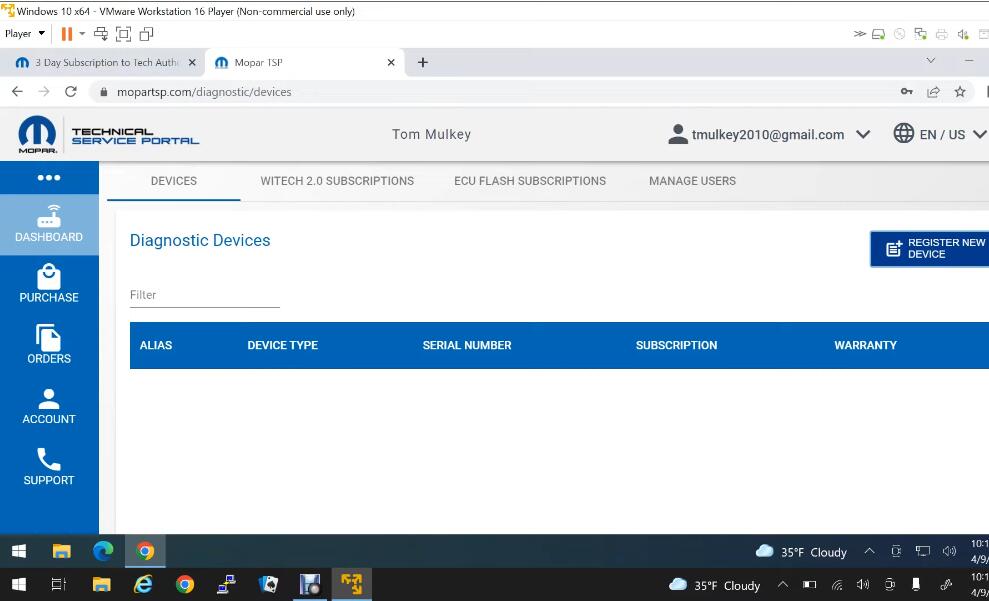989x601 pixels.
Task: Click the volume icon on the host taskbar
Action: [x=863, y=585]
